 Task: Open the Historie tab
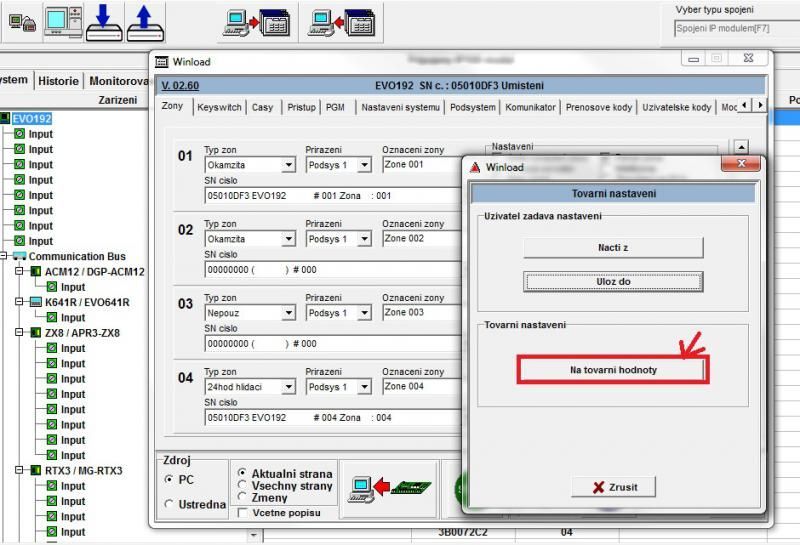[58, 81]
